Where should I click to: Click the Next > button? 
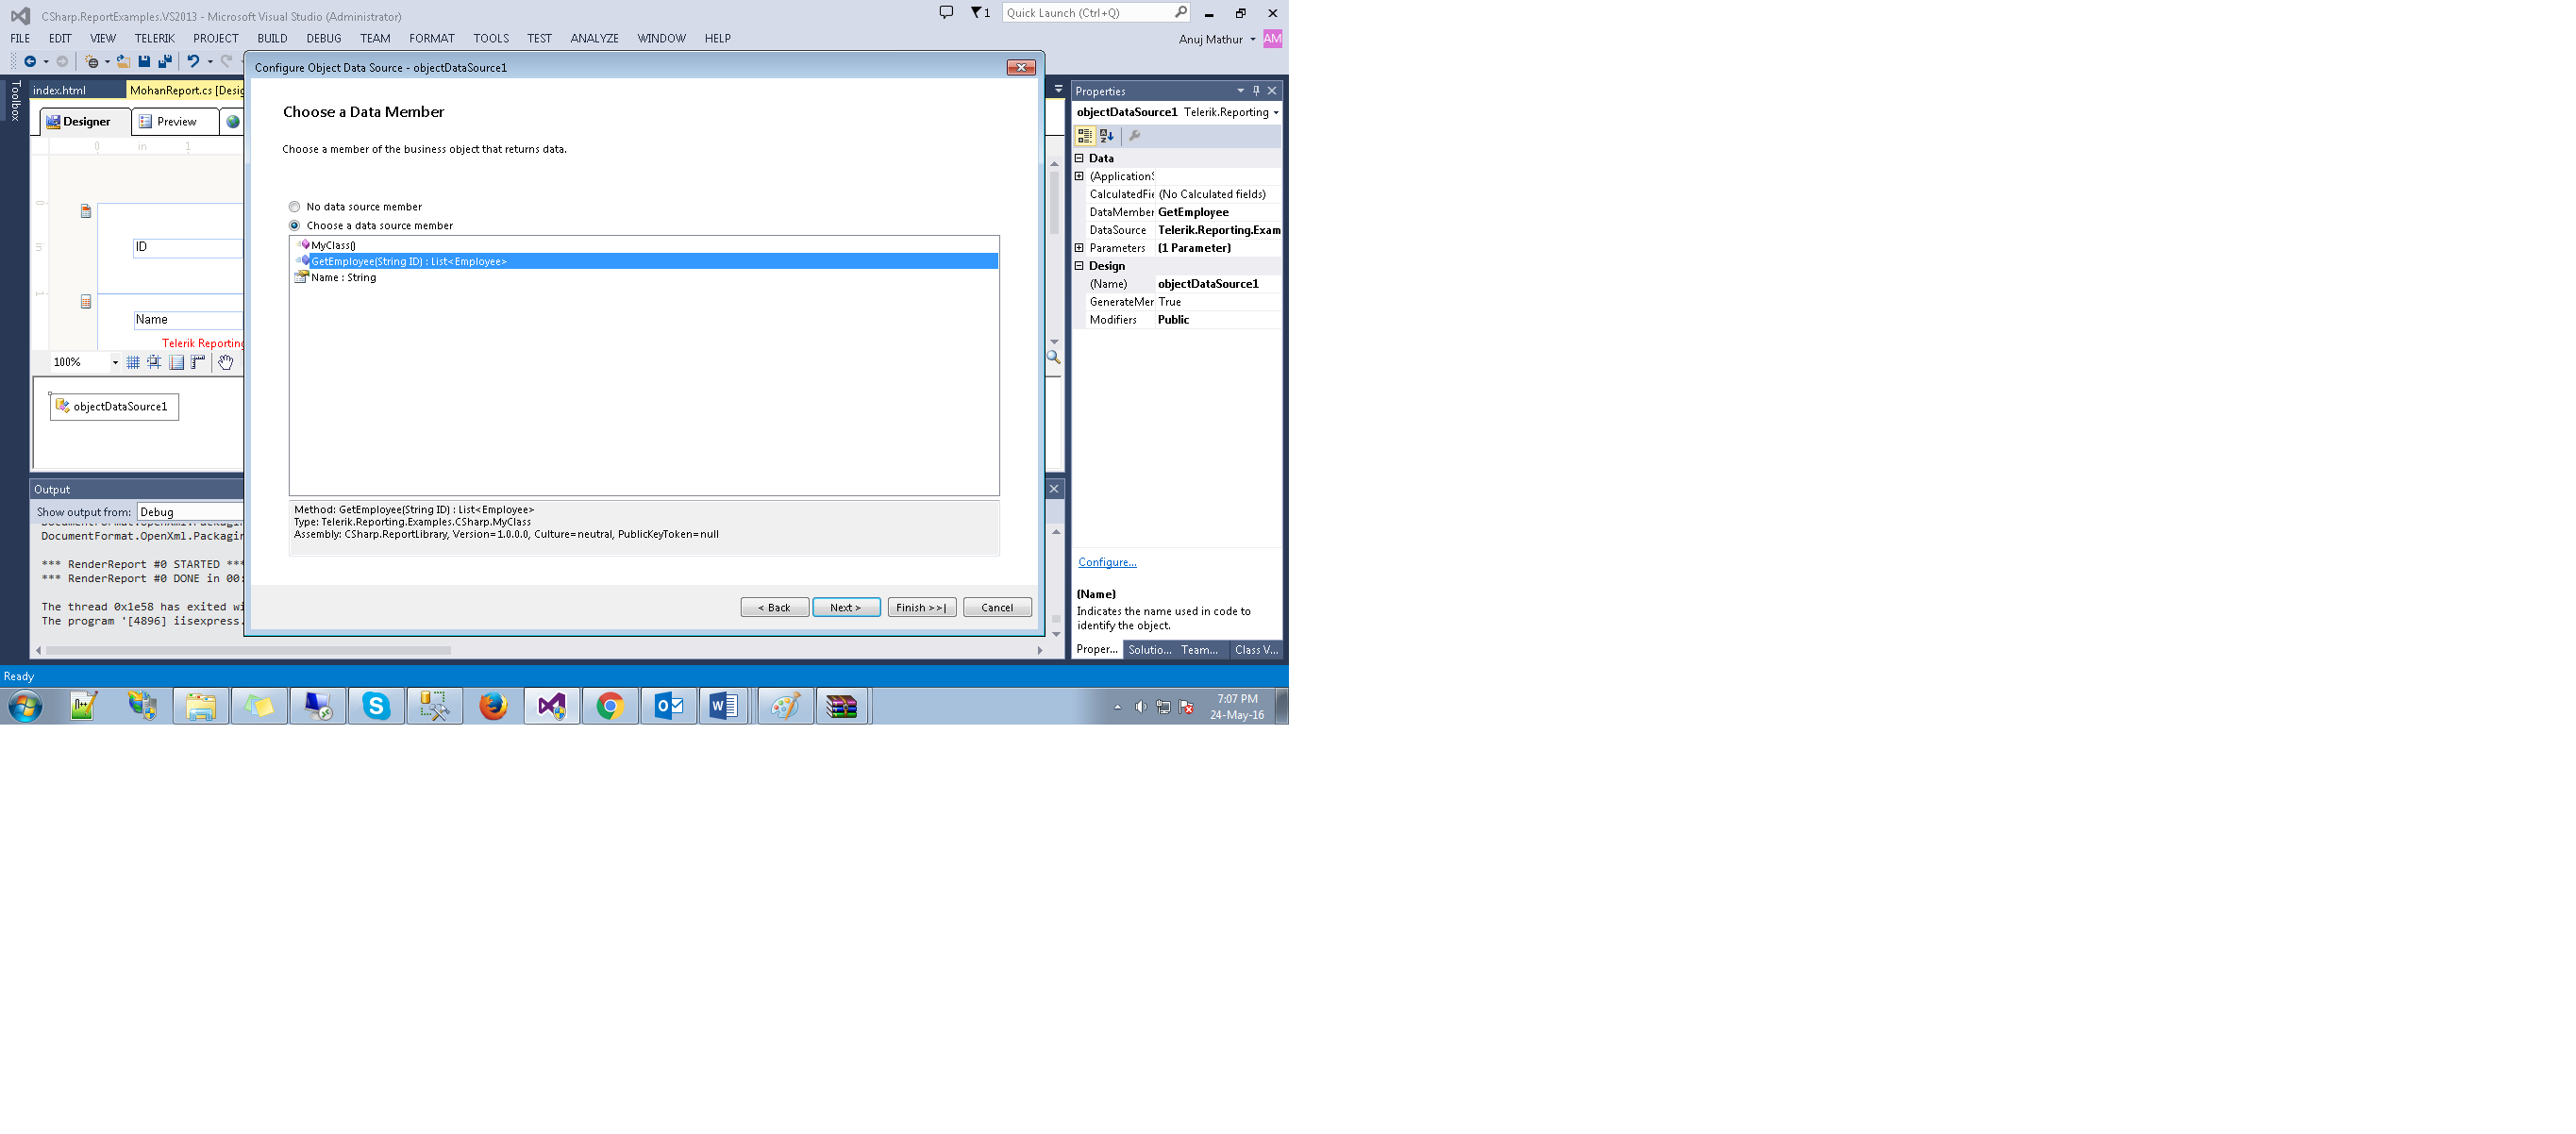(845, 608)
